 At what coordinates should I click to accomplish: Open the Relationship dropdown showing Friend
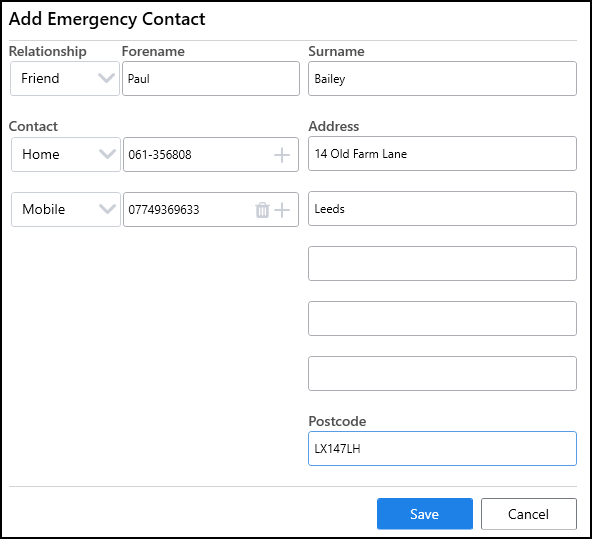[x=65, y=79]
